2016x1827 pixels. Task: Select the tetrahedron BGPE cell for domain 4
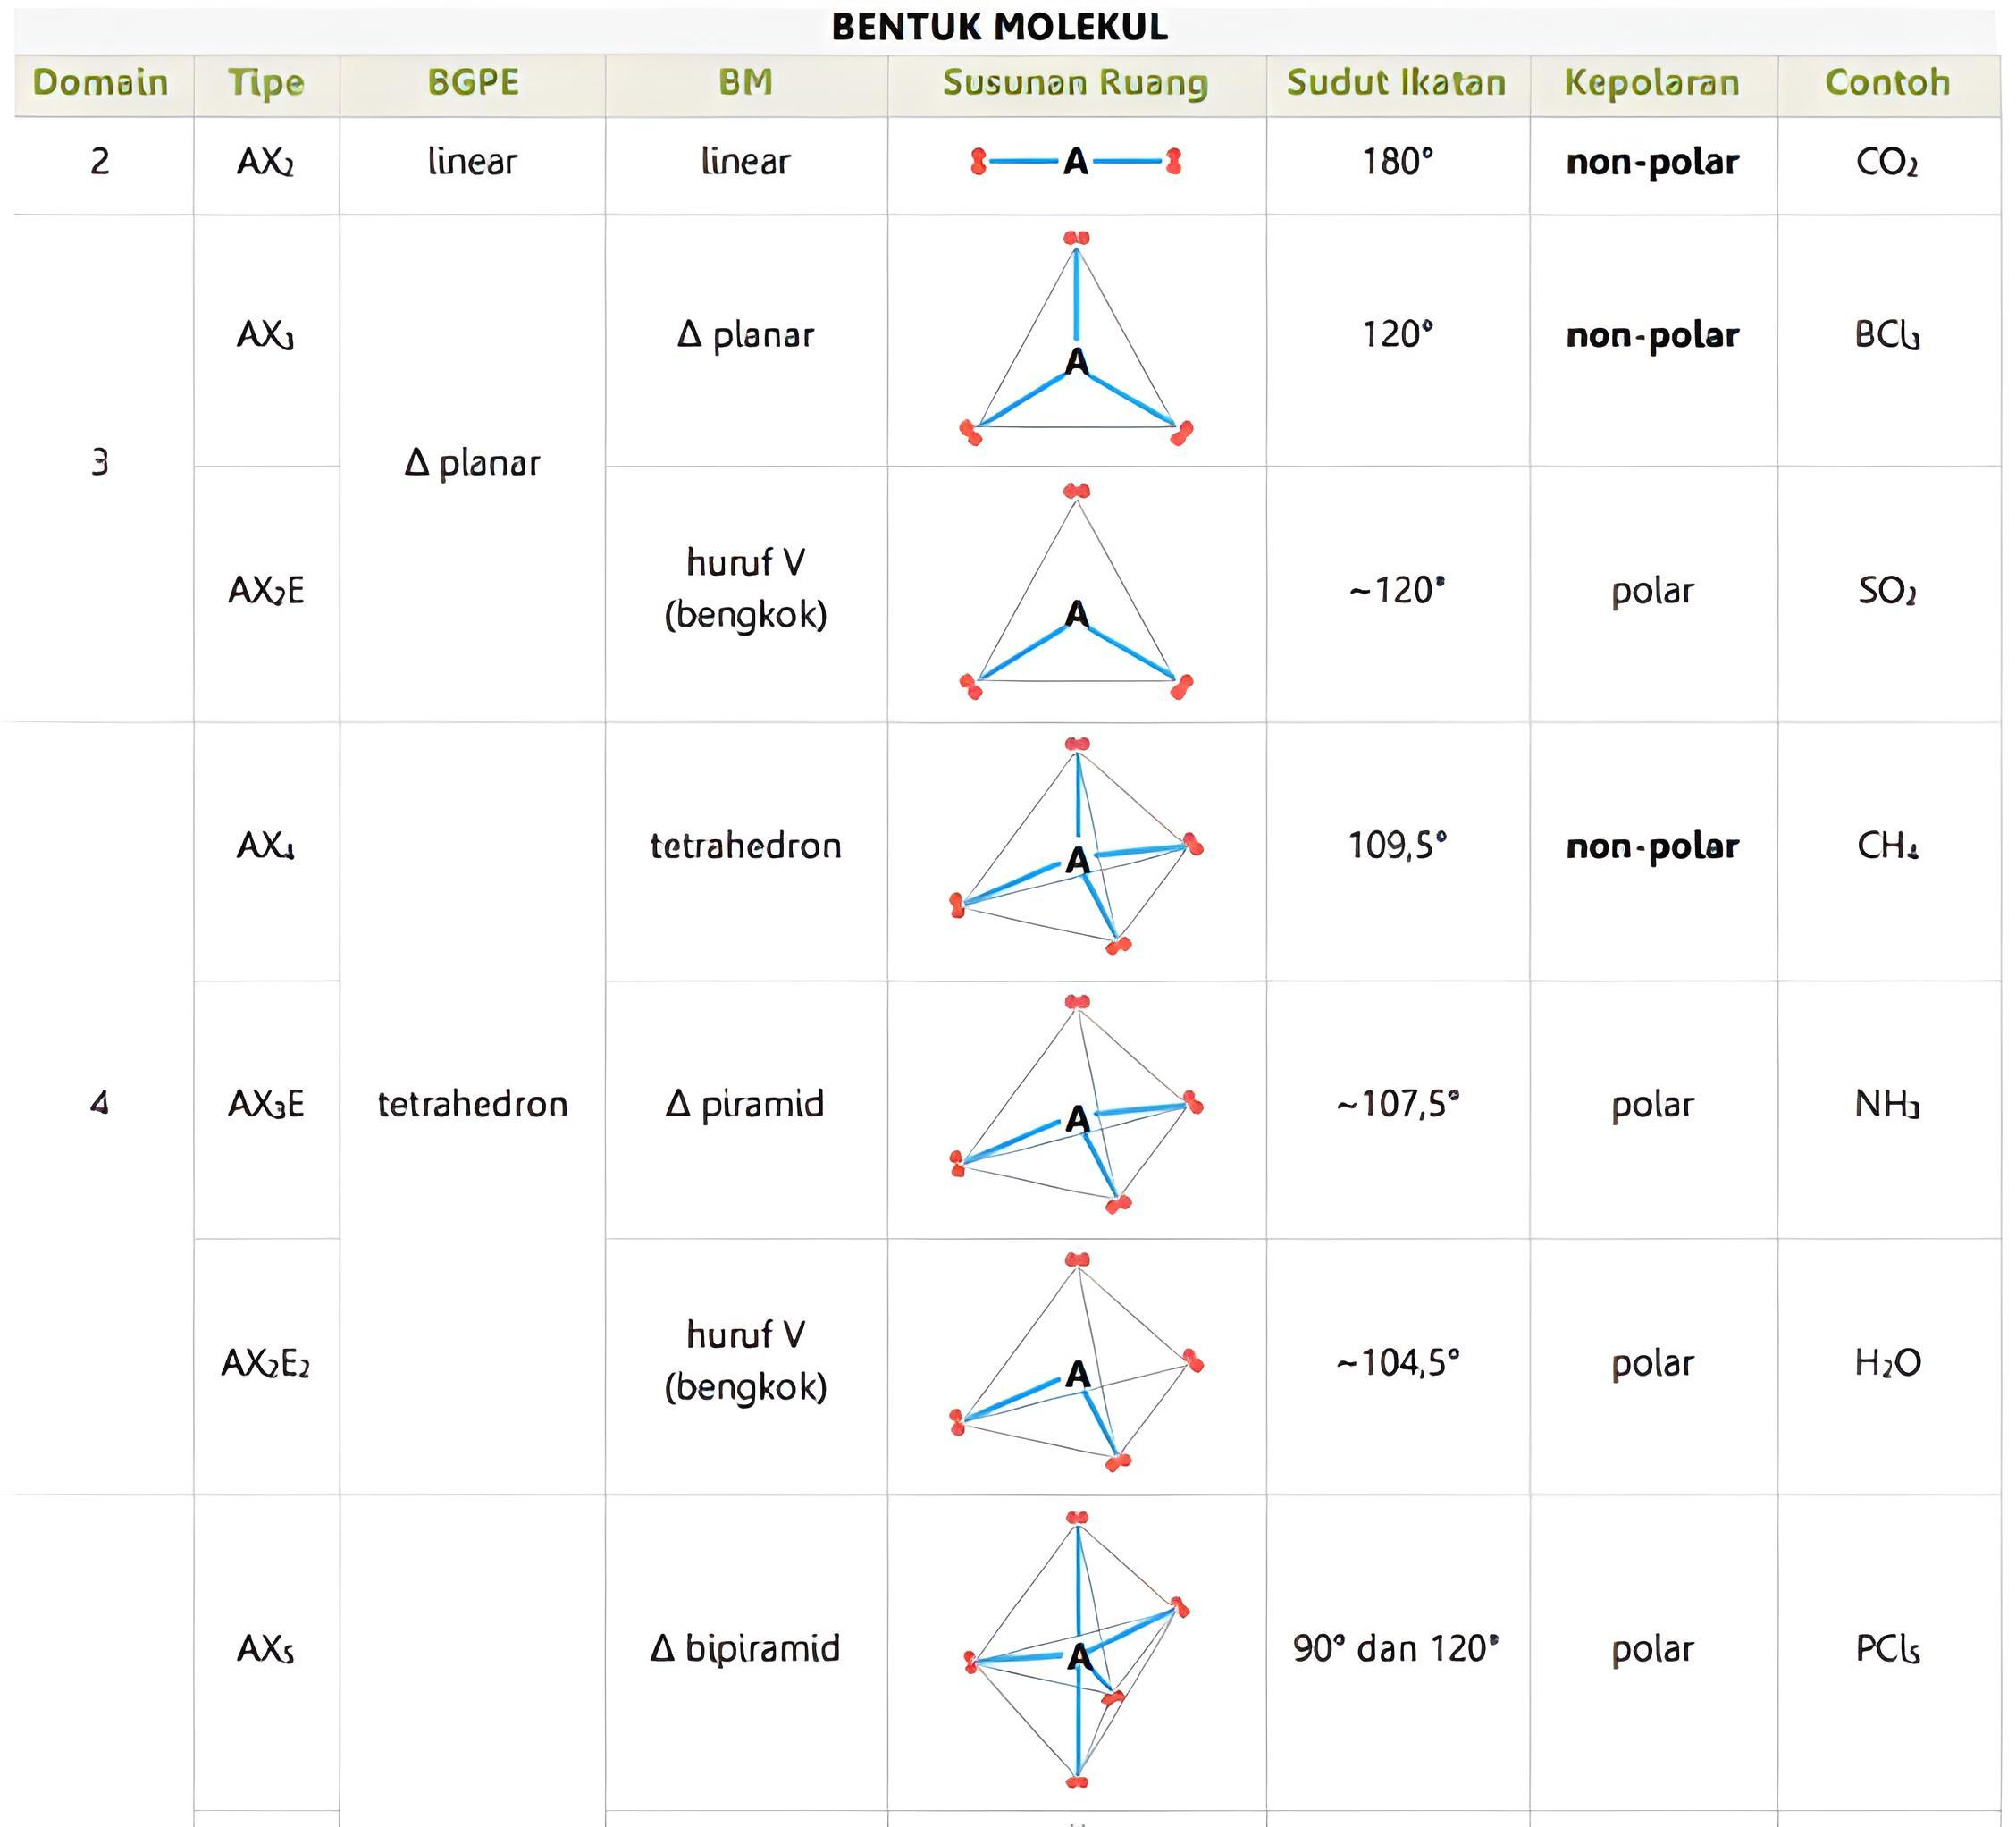(472, 1104)
